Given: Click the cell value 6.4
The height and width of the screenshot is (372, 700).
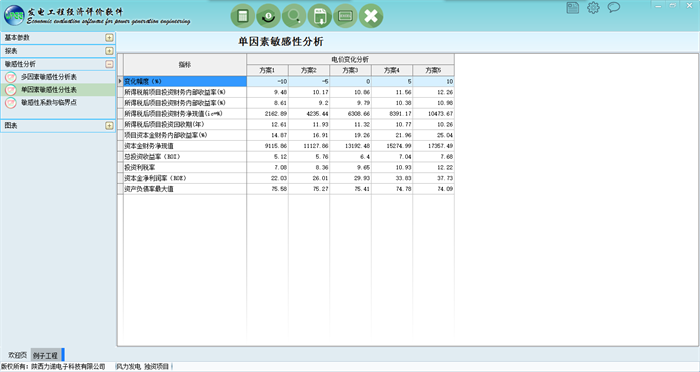Looking at the screenshot, I should click(350, 157).
